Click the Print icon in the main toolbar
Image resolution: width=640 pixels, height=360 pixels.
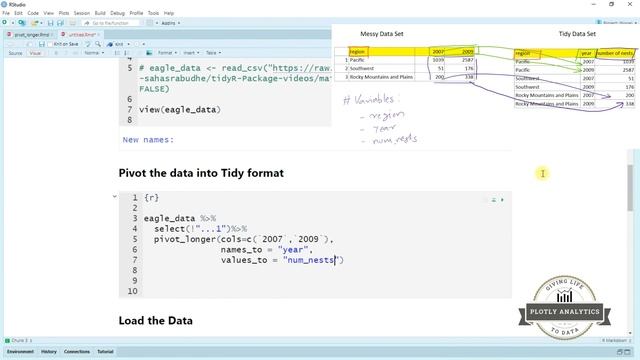coord(73,23)
